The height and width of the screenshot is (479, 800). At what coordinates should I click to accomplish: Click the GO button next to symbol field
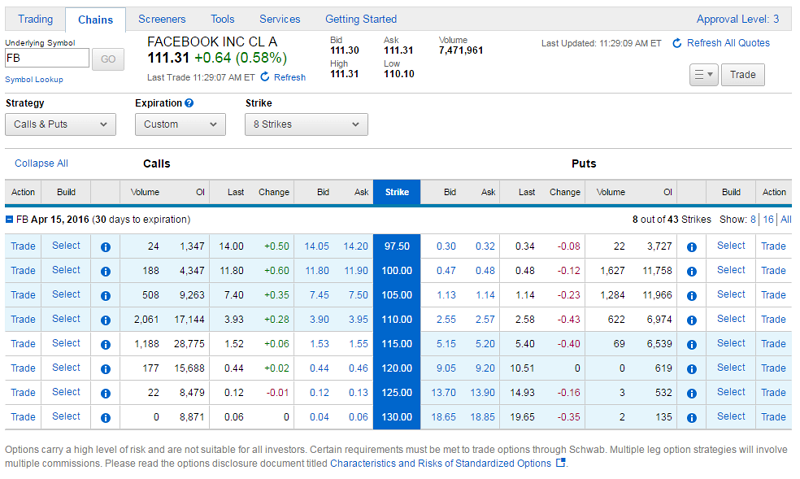[x=108, y=59]
